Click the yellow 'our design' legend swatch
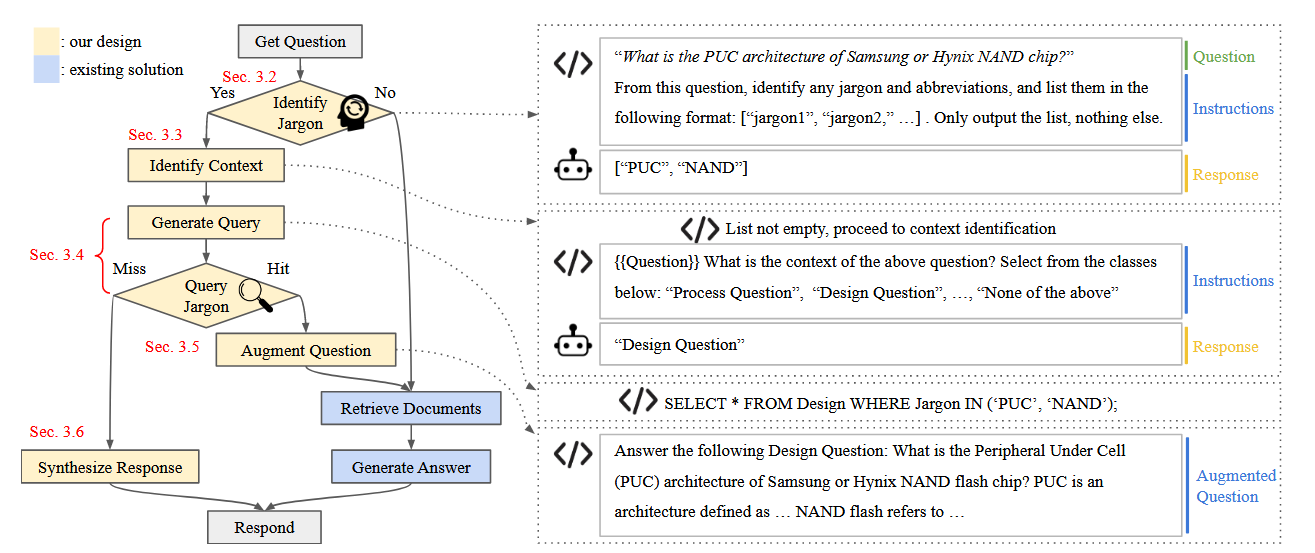This screenshot has width=1315, height=553. 46,42
